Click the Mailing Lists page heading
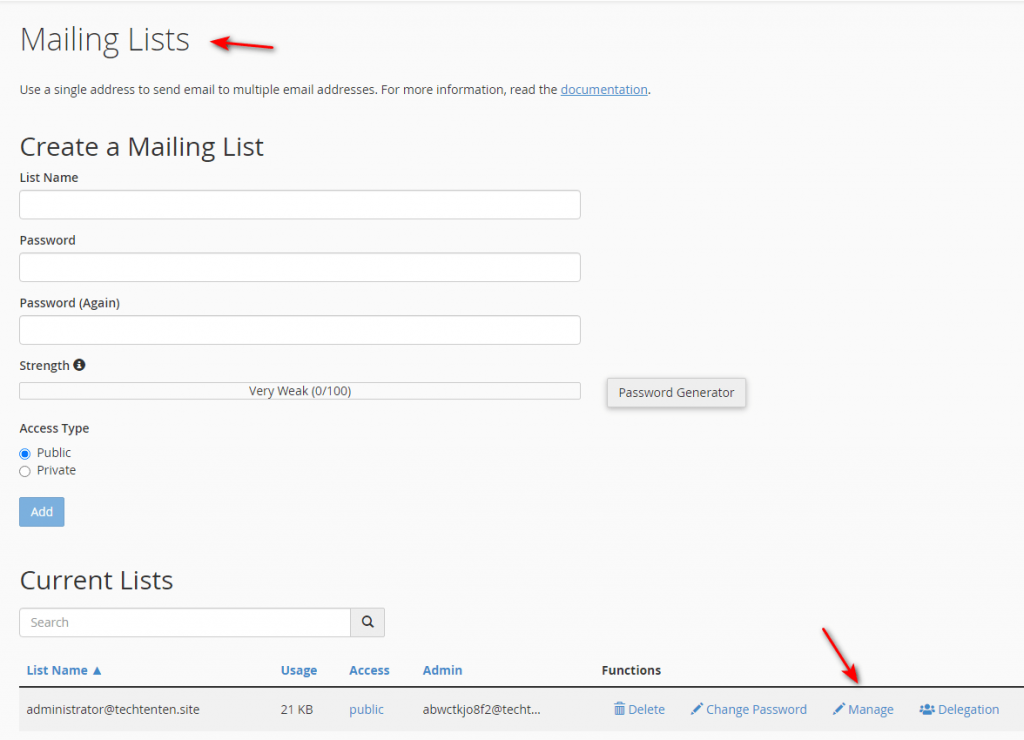This screenshot has height=740, width=1024. pyautogui.click(x=104, y=40)
